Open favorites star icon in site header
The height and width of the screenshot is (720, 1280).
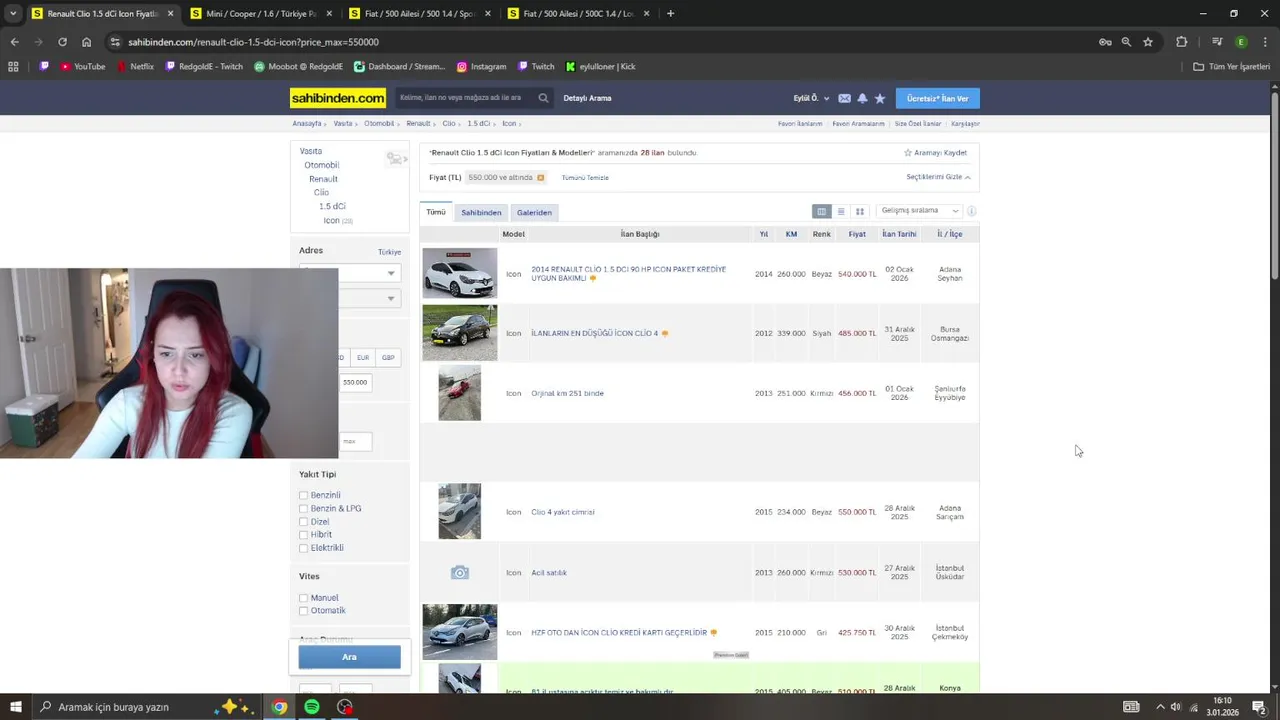click(x=880, y=98)
